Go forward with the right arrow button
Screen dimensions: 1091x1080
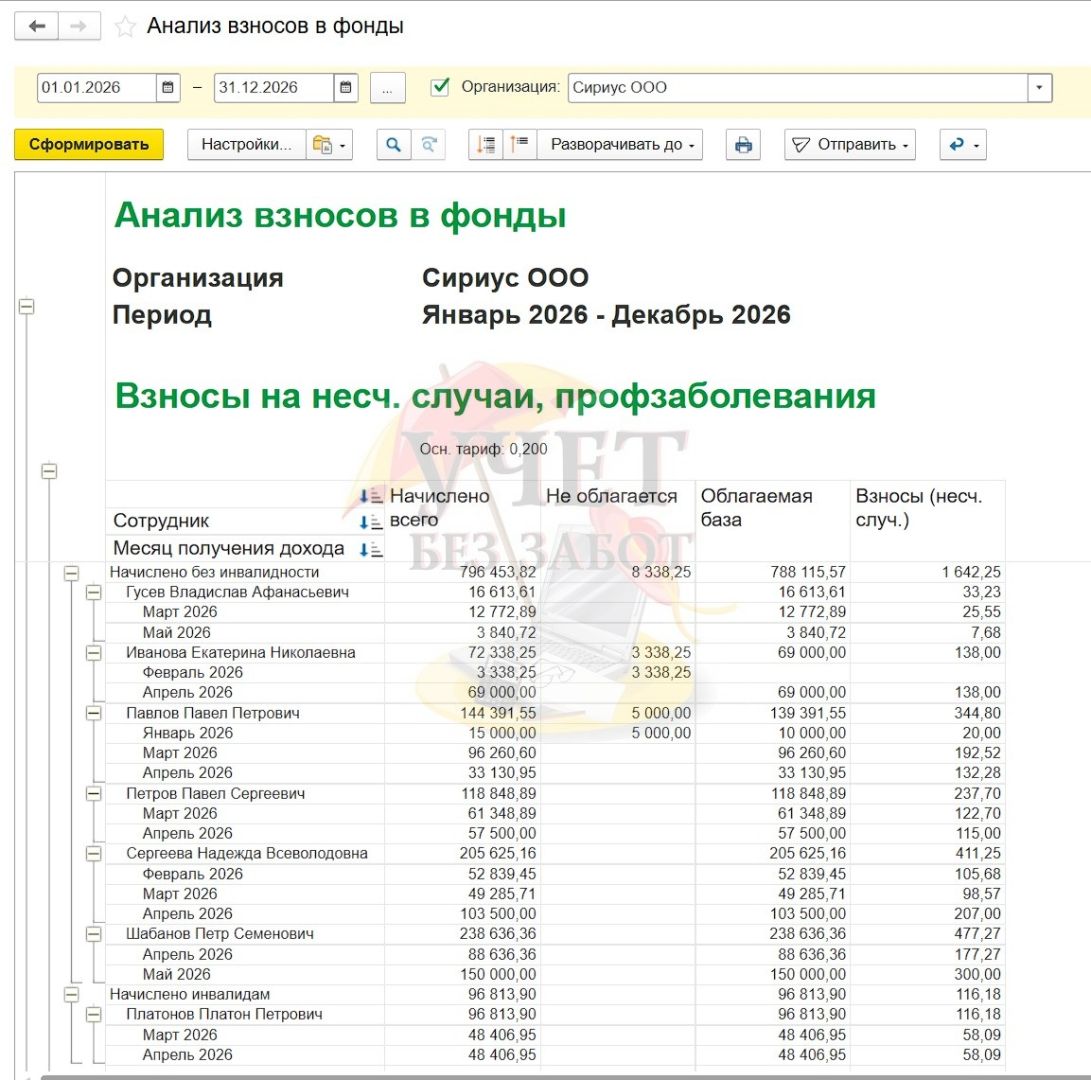(x=79, y=26)
